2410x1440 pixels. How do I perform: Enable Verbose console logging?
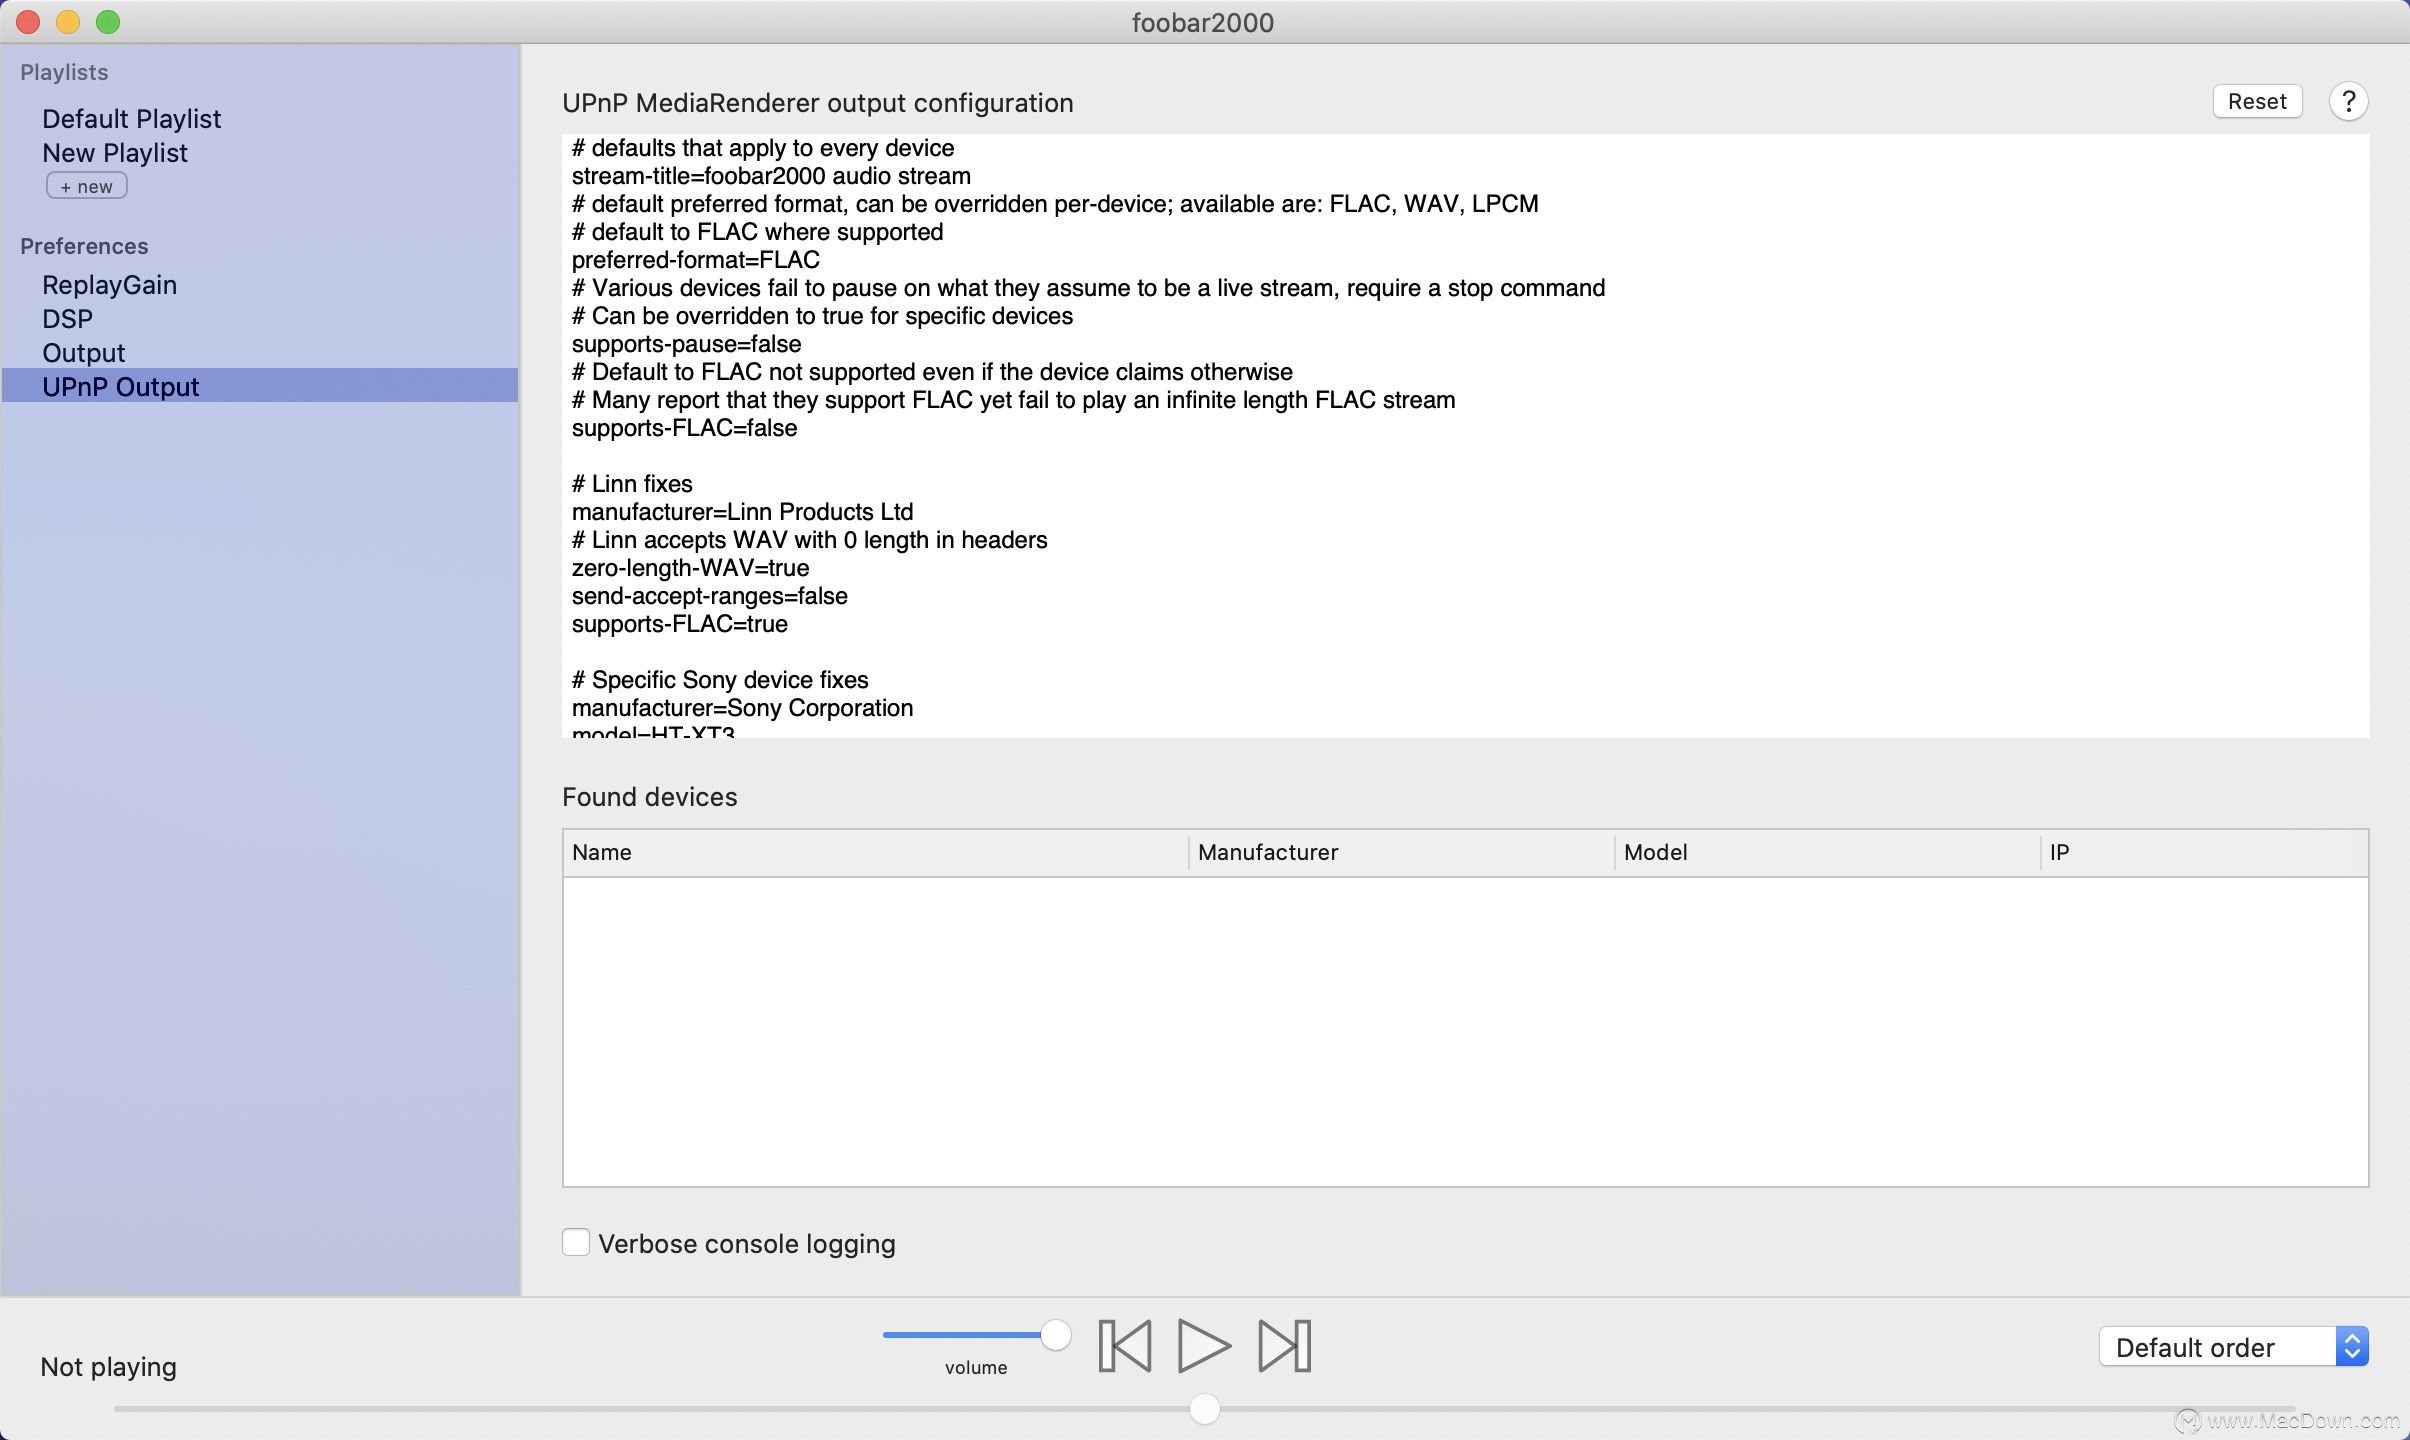(575, 1242)
